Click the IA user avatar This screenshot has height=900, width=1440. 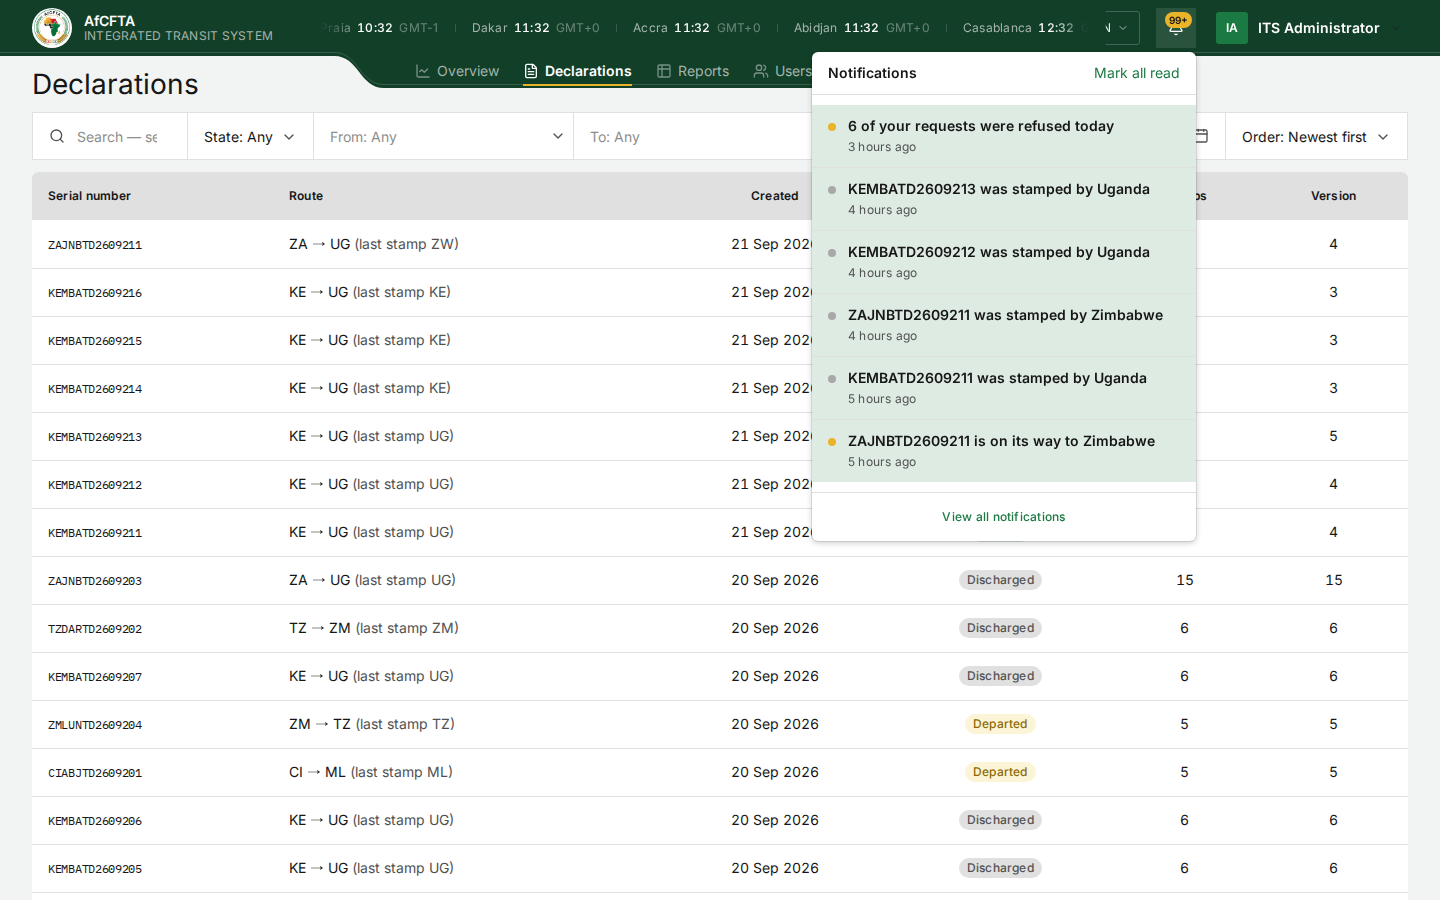pos(1232,28)
